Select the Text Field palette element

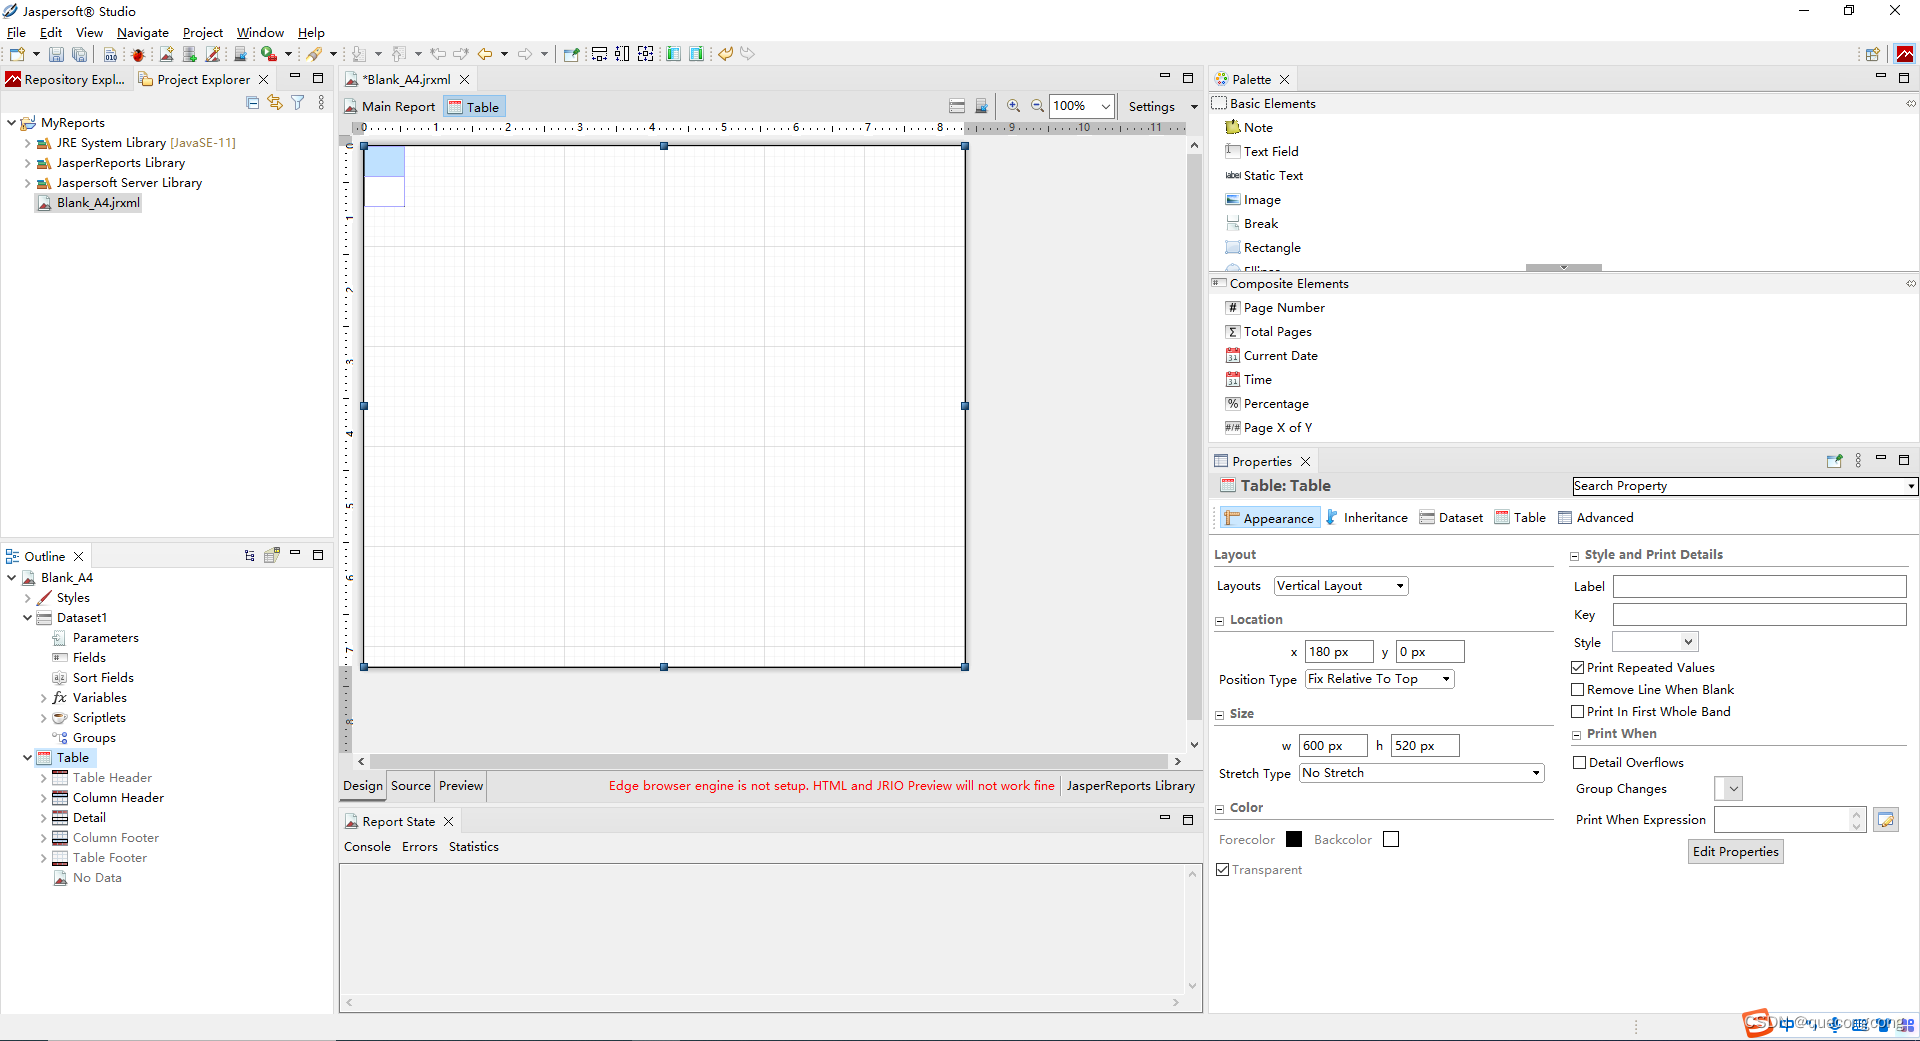pos(1262,151)
